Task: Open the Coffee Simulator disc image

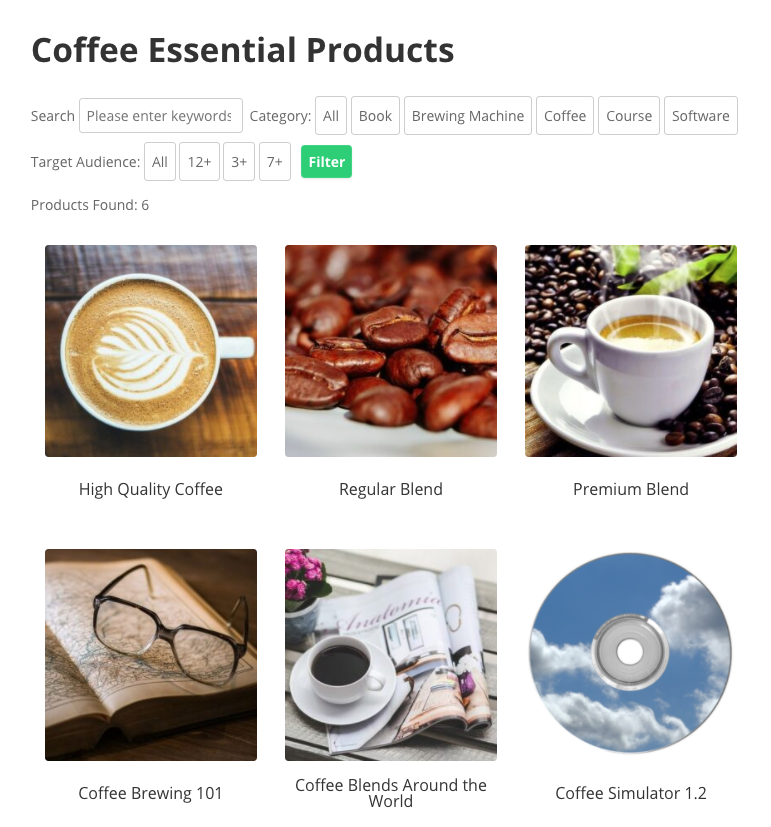Action: (631, 655)
